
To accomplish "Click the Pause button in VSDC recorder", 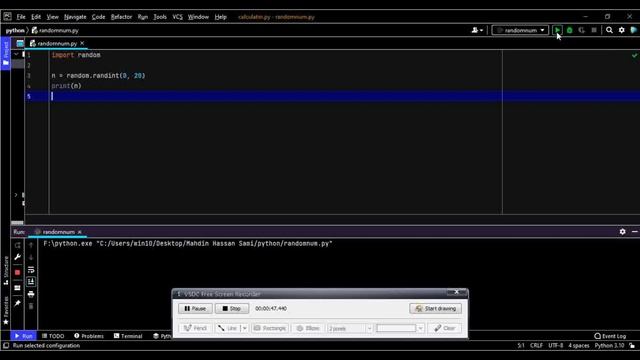I will coord(195,308).
